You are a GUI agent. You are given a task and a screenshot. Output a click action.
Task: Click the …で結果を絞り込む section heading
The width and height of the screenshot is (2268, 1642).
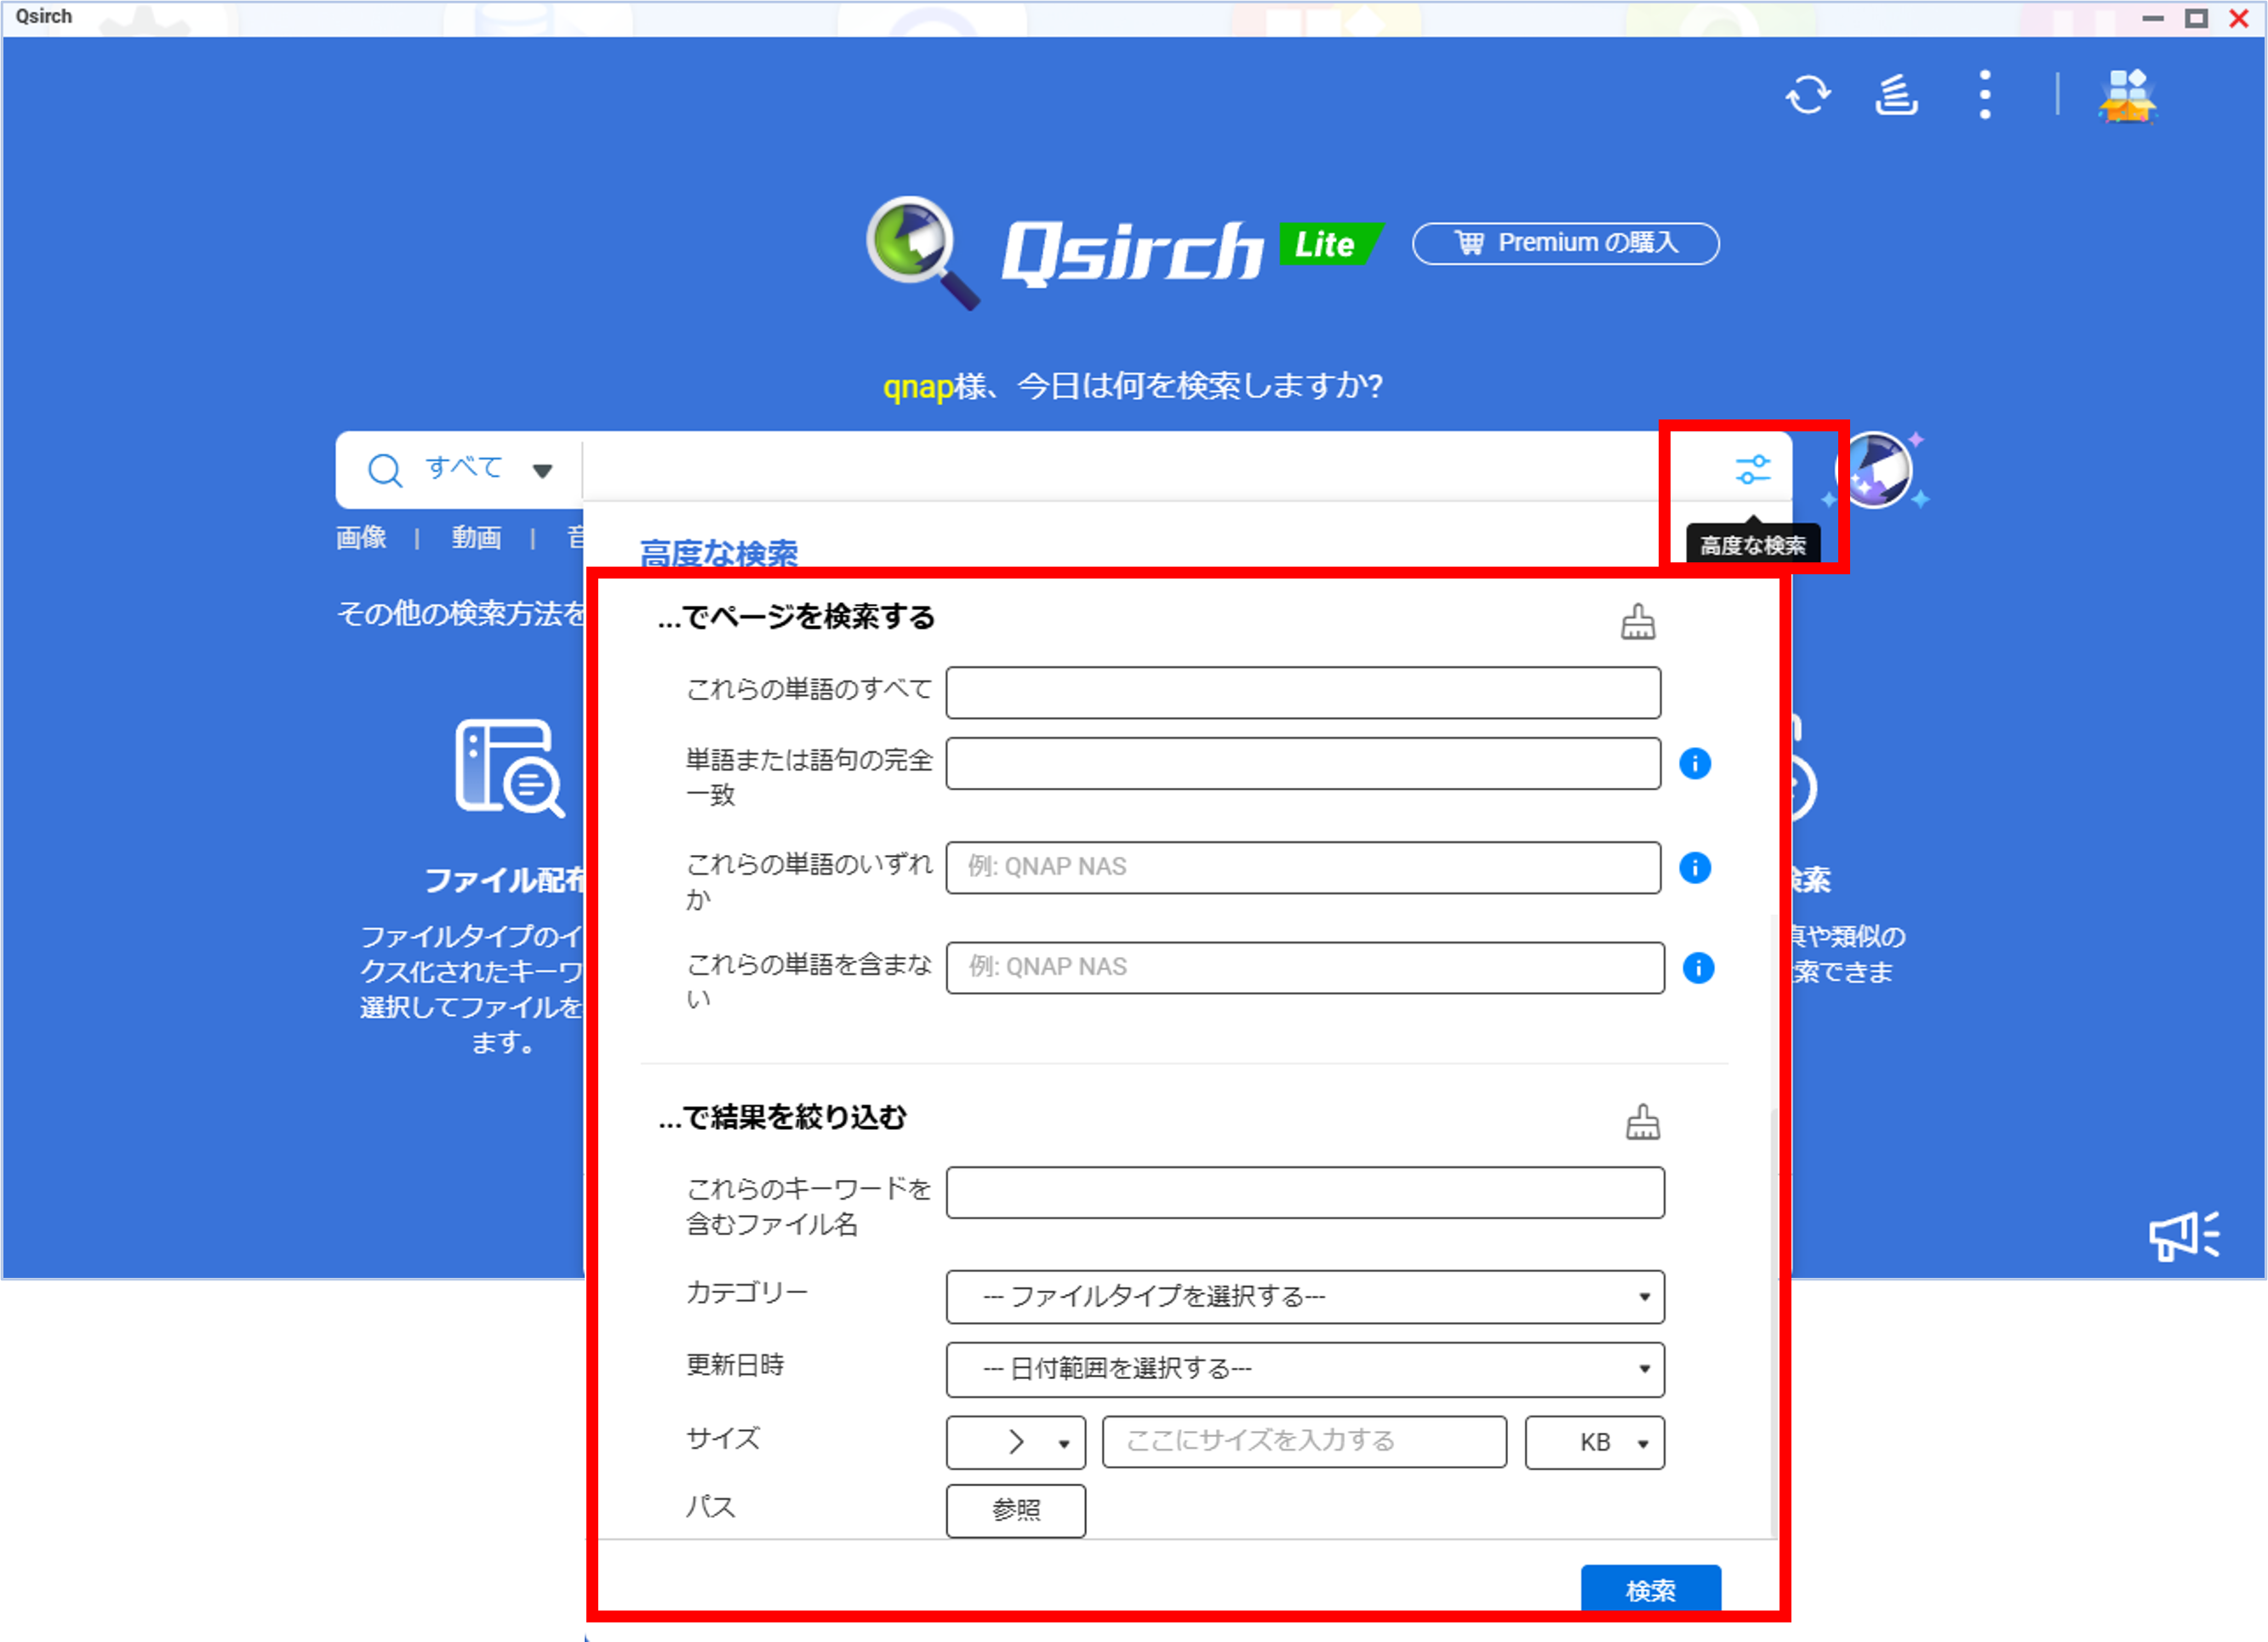tap(782, 1117)
